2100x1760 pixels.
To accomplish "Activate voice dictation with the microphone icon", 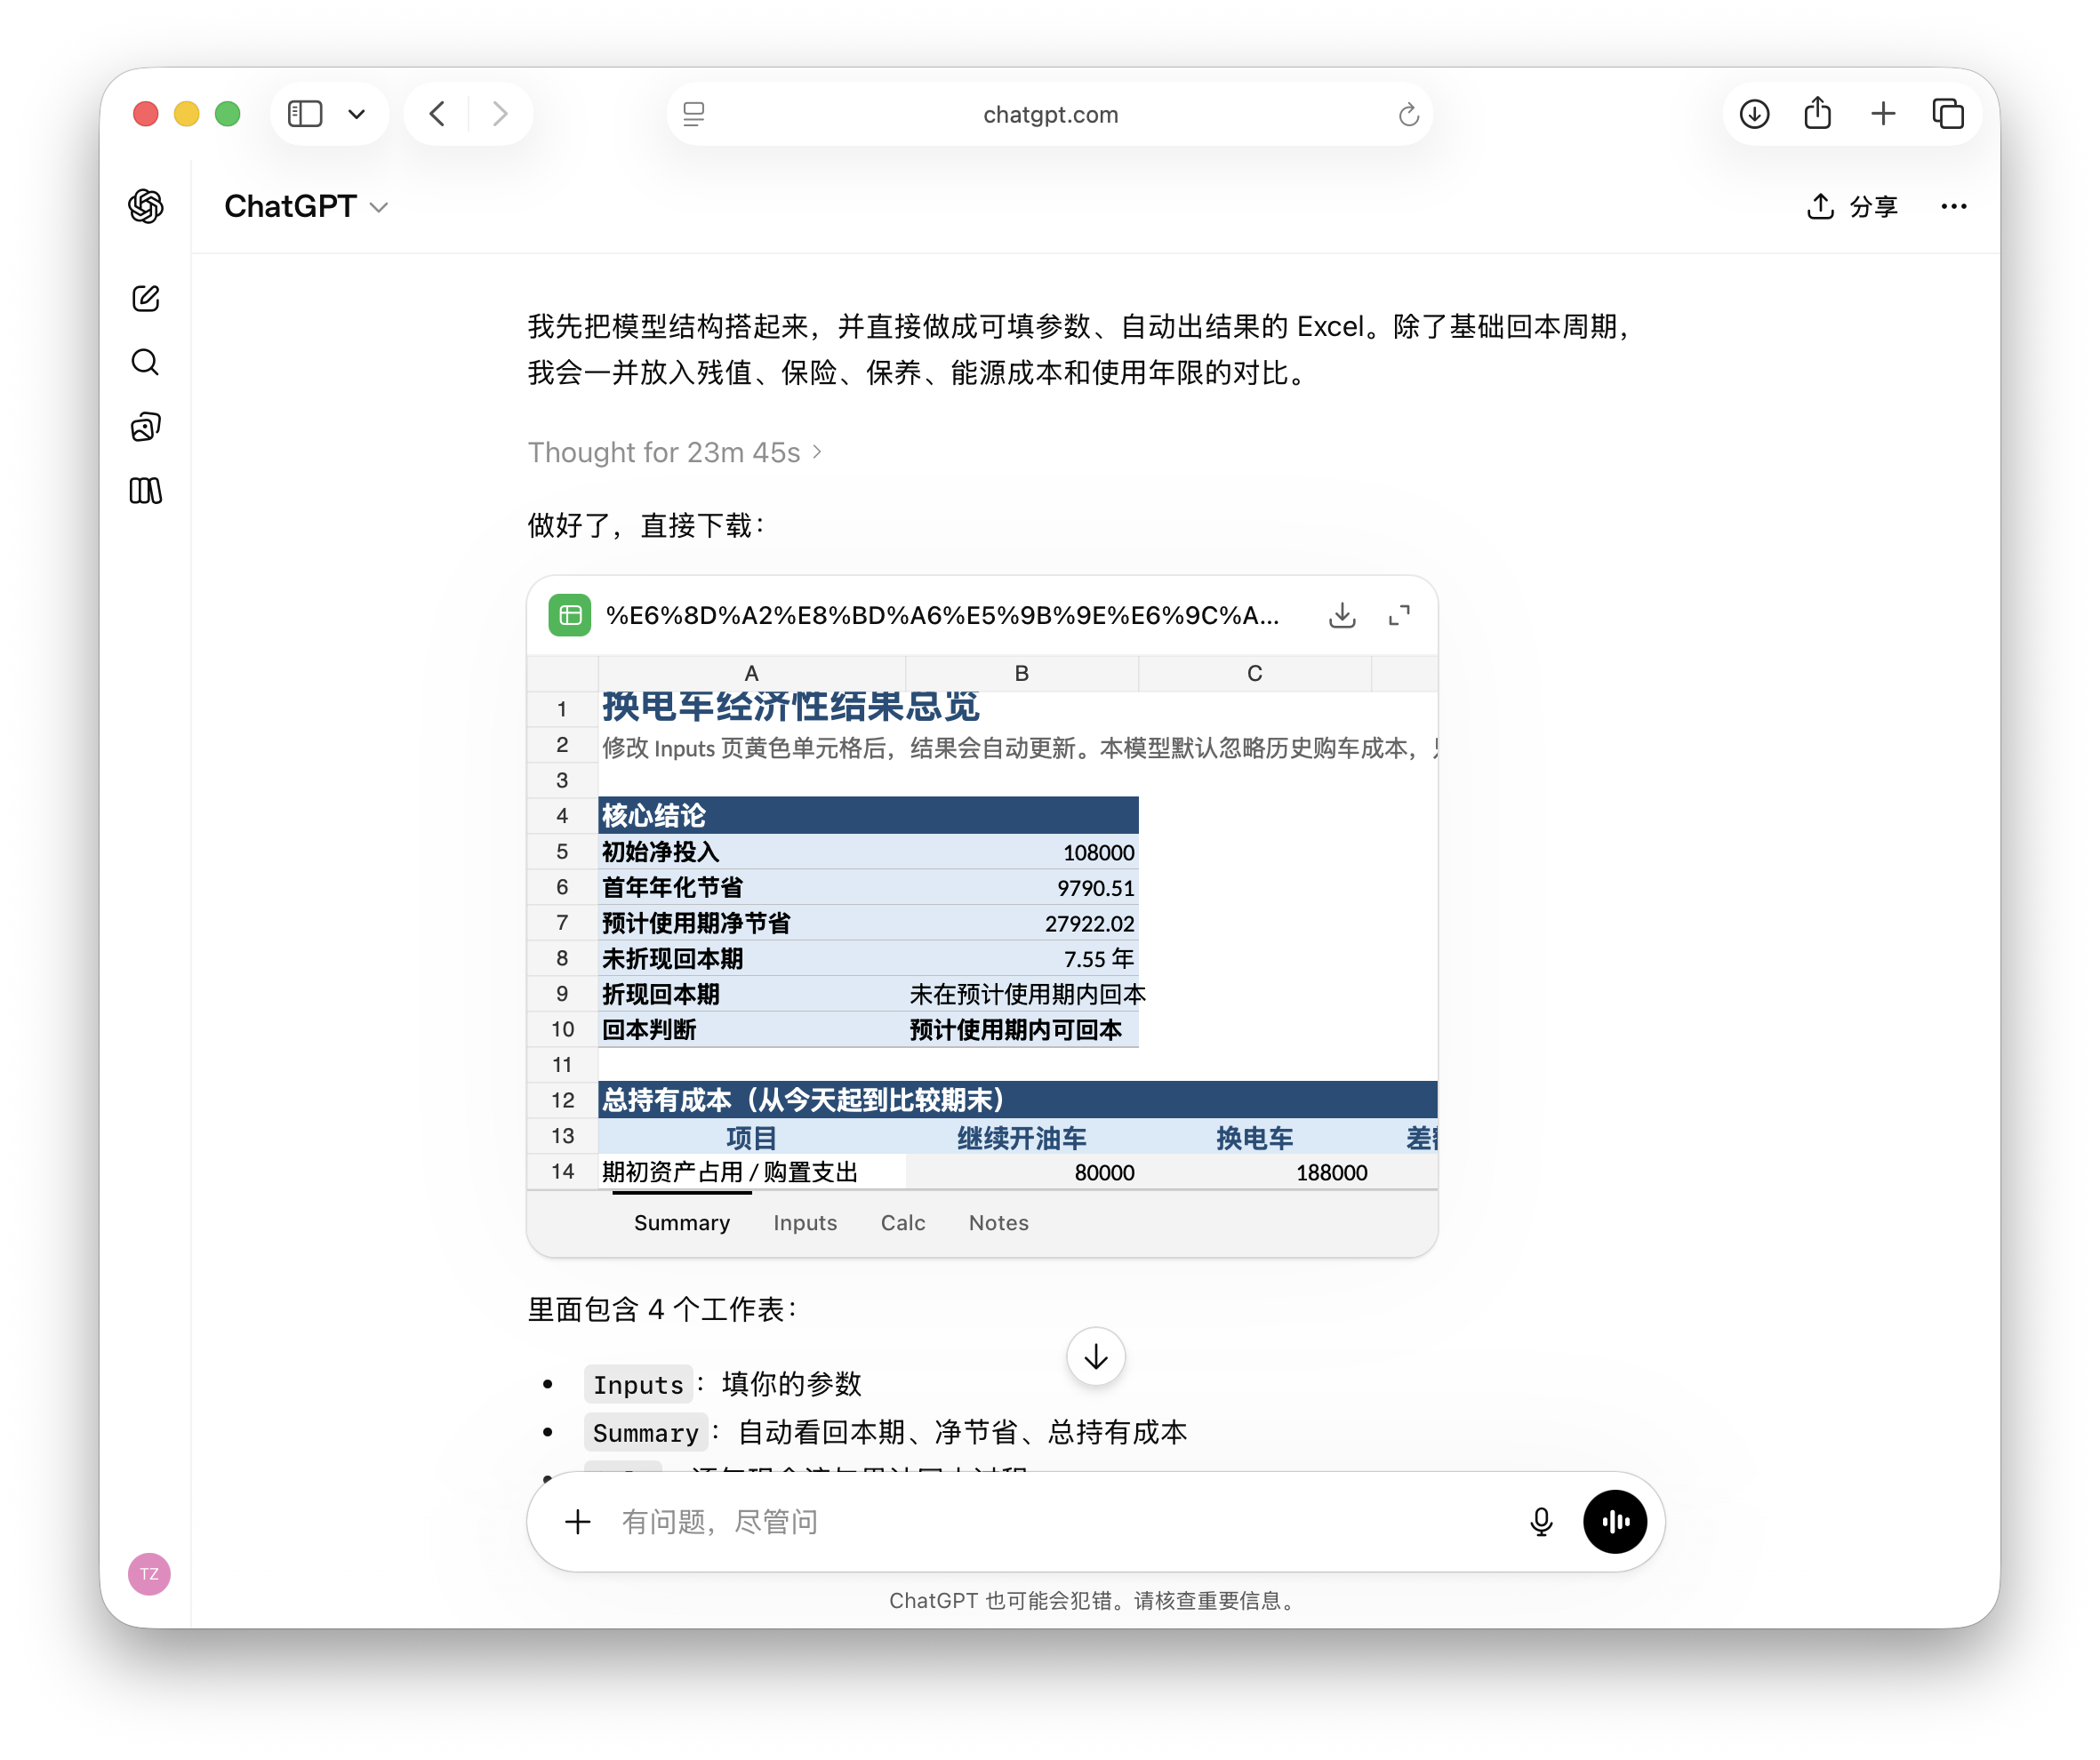I will point(1540,1521).
